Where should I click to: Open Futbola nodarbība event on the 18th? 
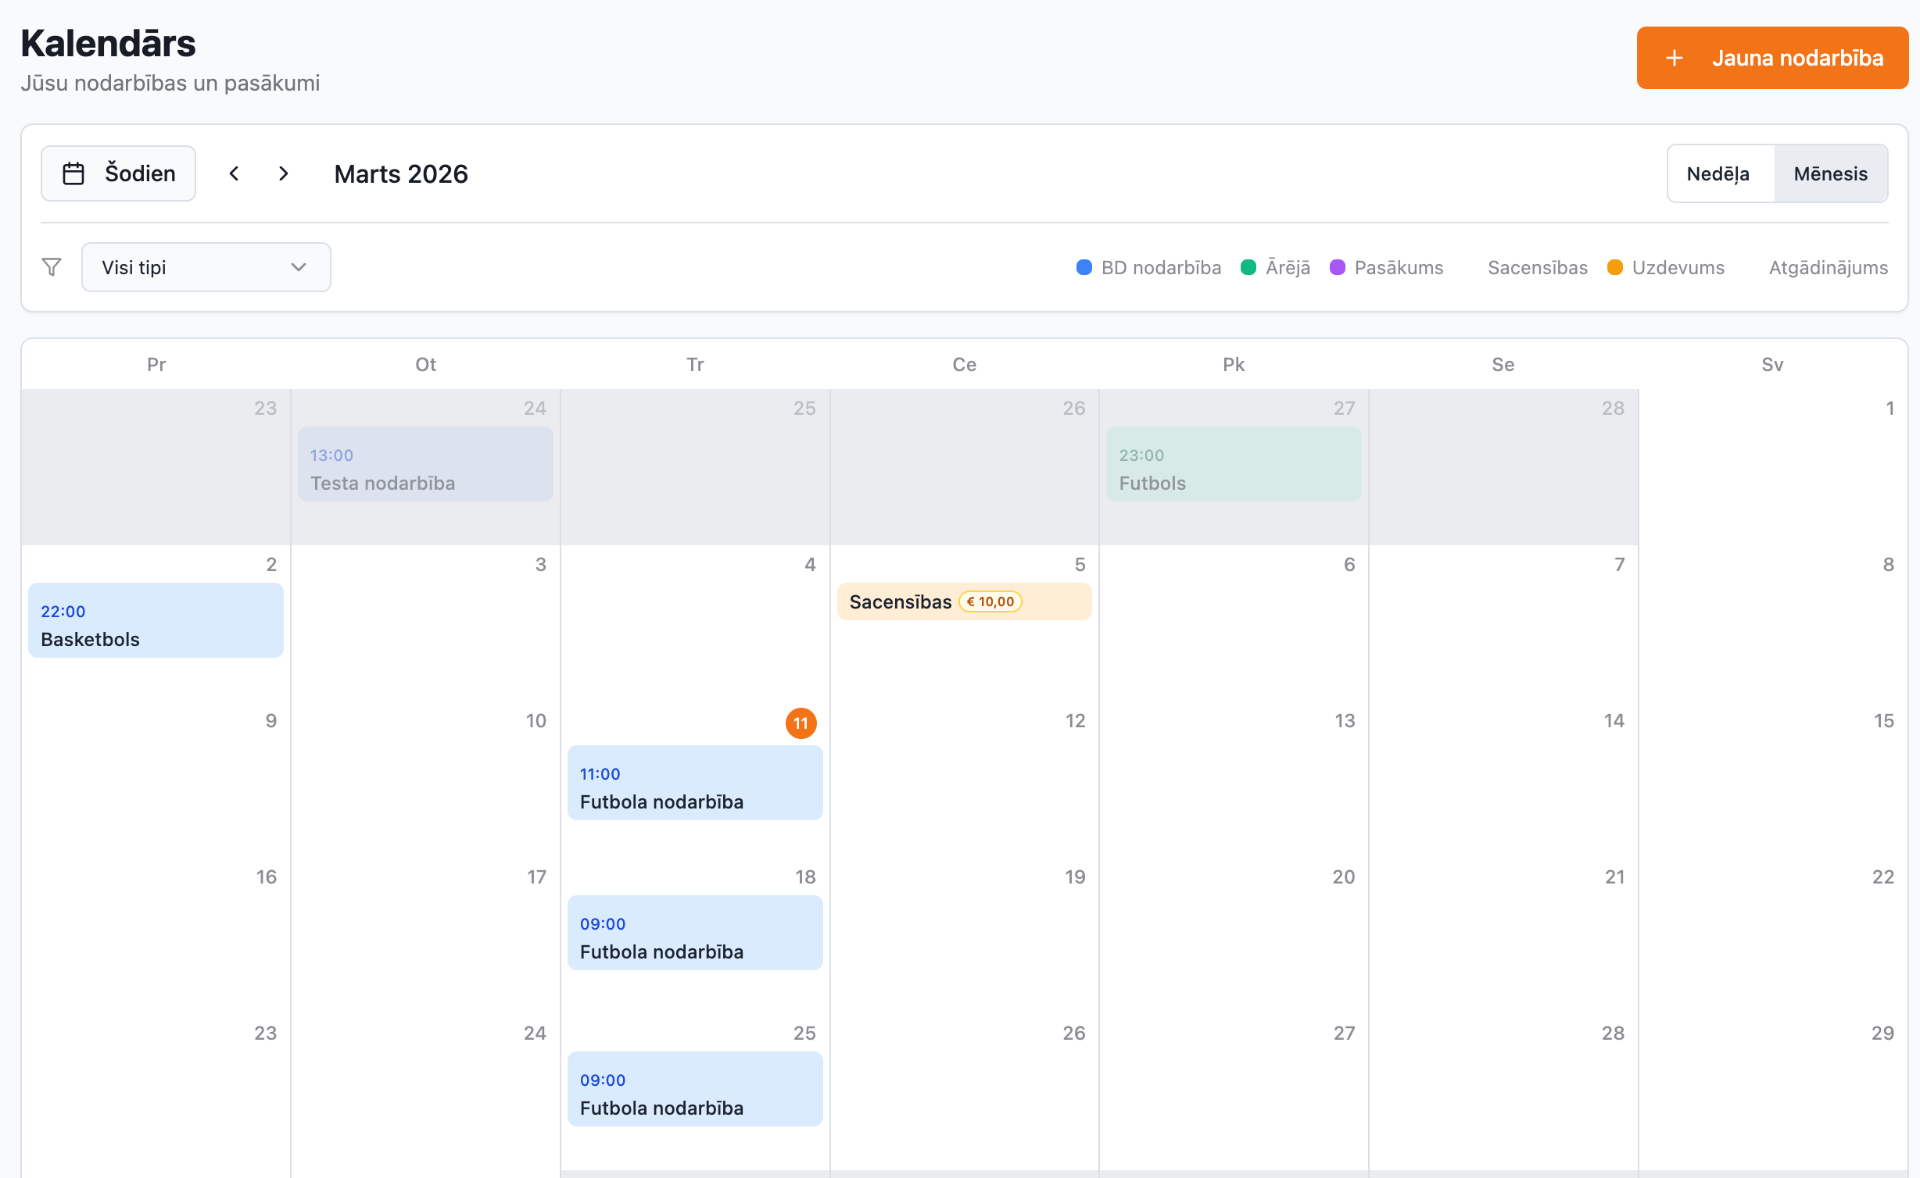click(x=695, y=933)
